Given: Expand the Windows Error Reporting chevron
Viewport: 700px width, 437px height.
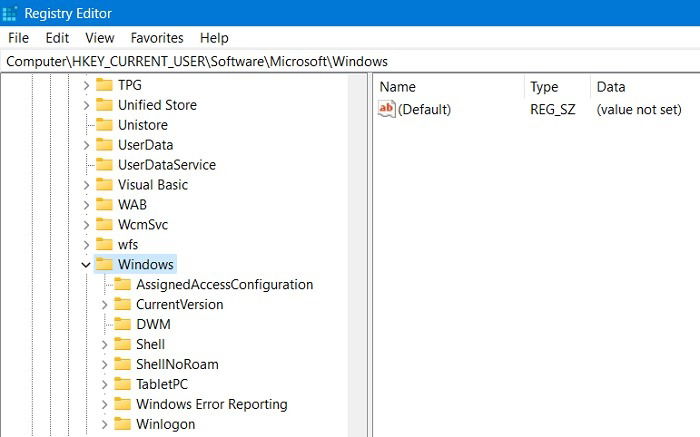Looking at the screenshot, I should [104, 404].
